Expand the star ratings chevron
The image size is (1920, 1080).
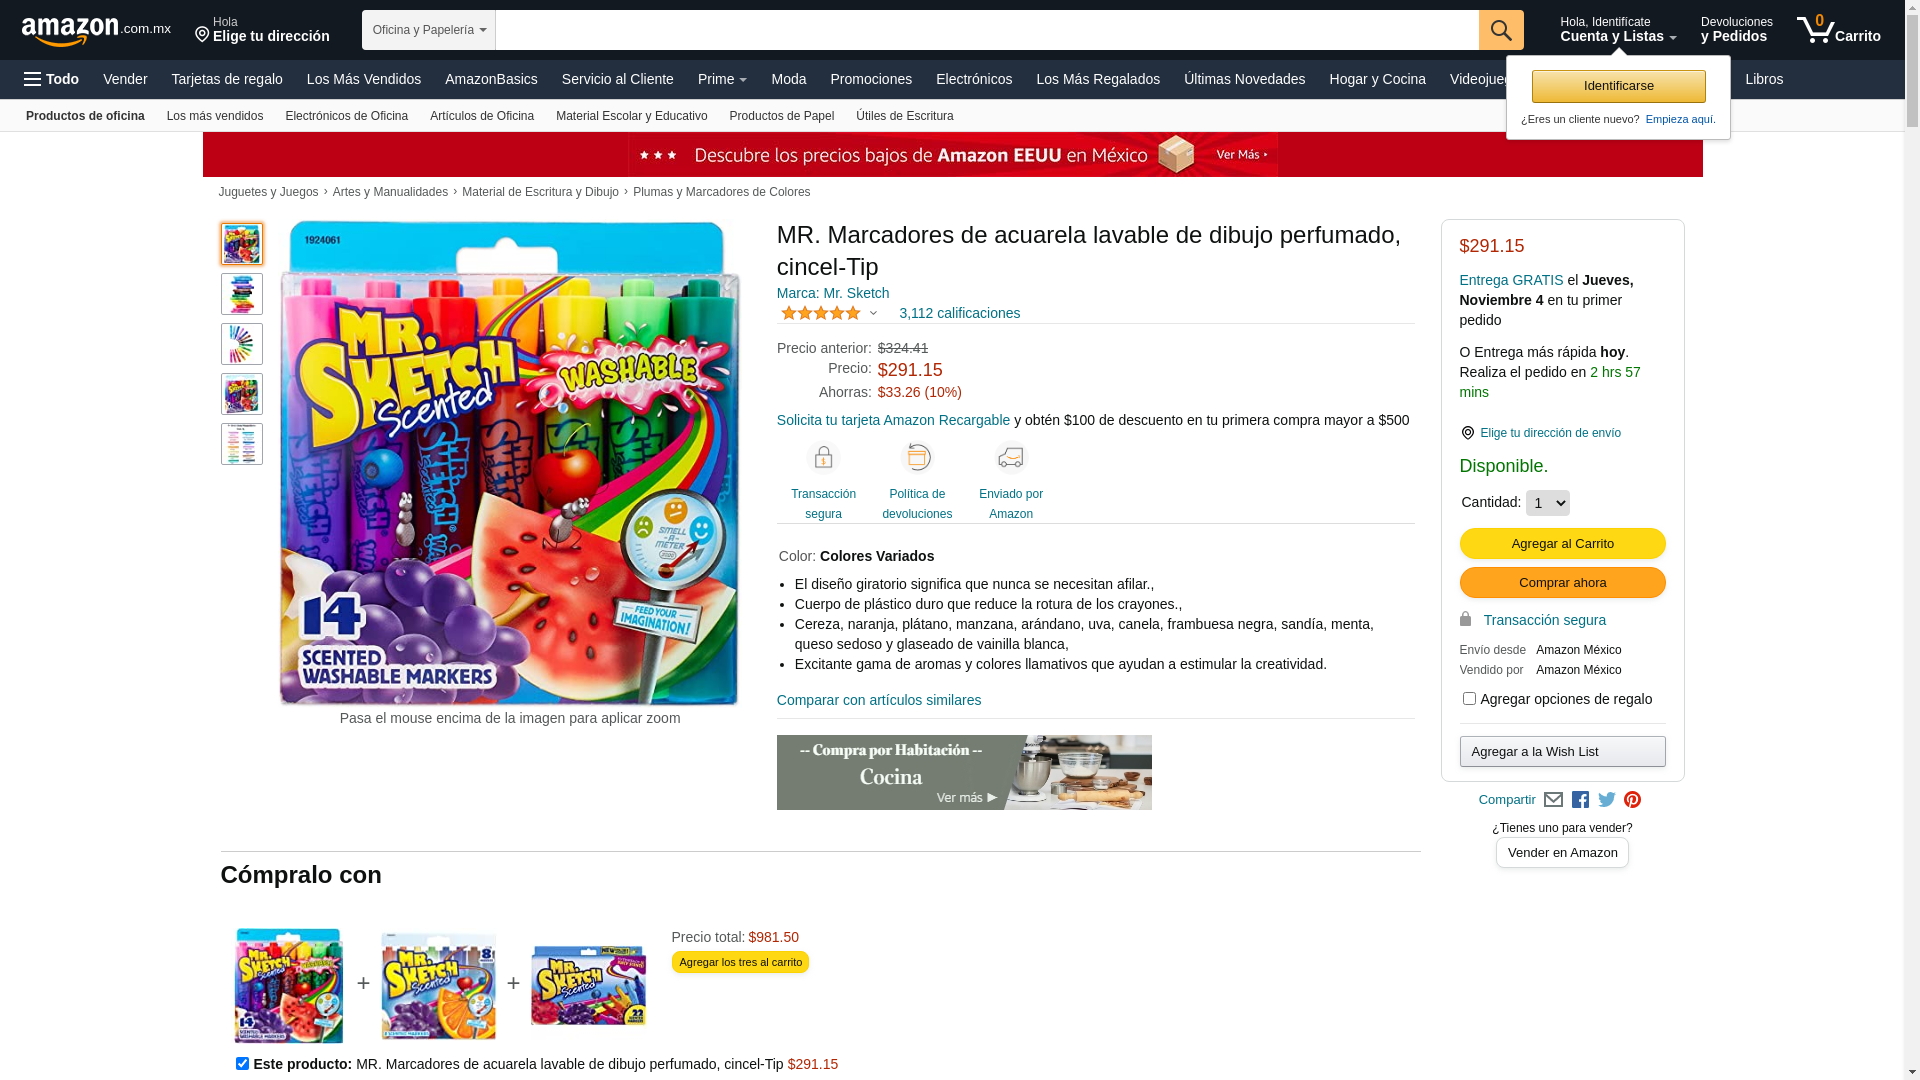(873, 313)
